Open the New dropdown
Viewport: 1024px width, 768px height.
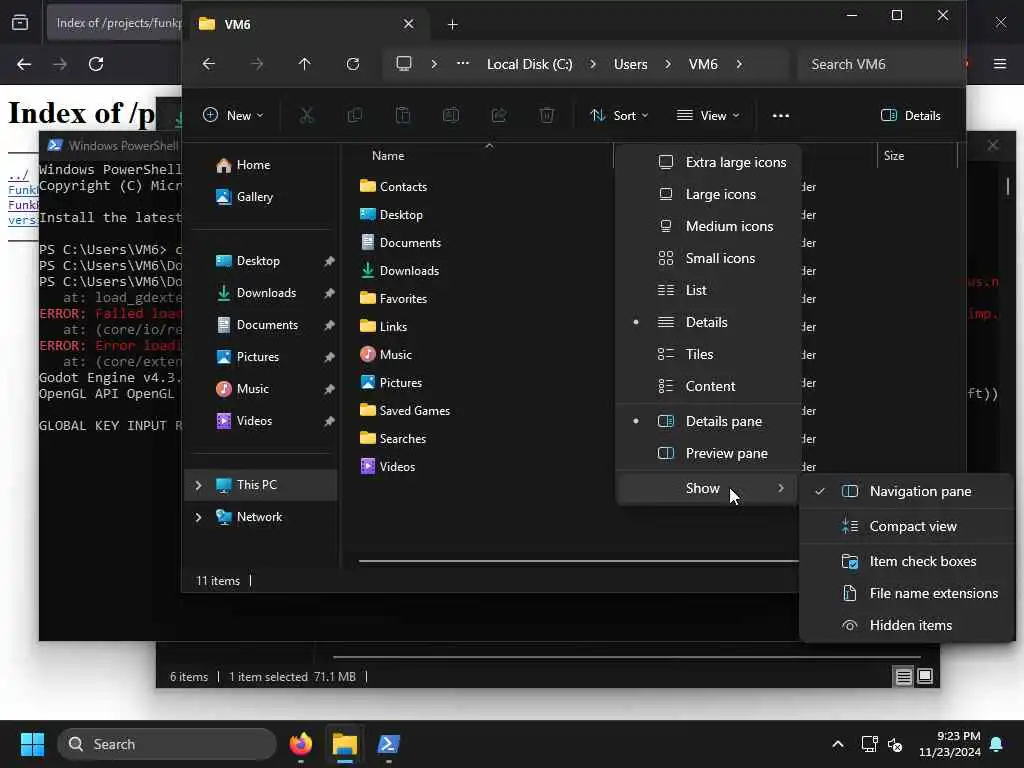(x=233, y=116)
